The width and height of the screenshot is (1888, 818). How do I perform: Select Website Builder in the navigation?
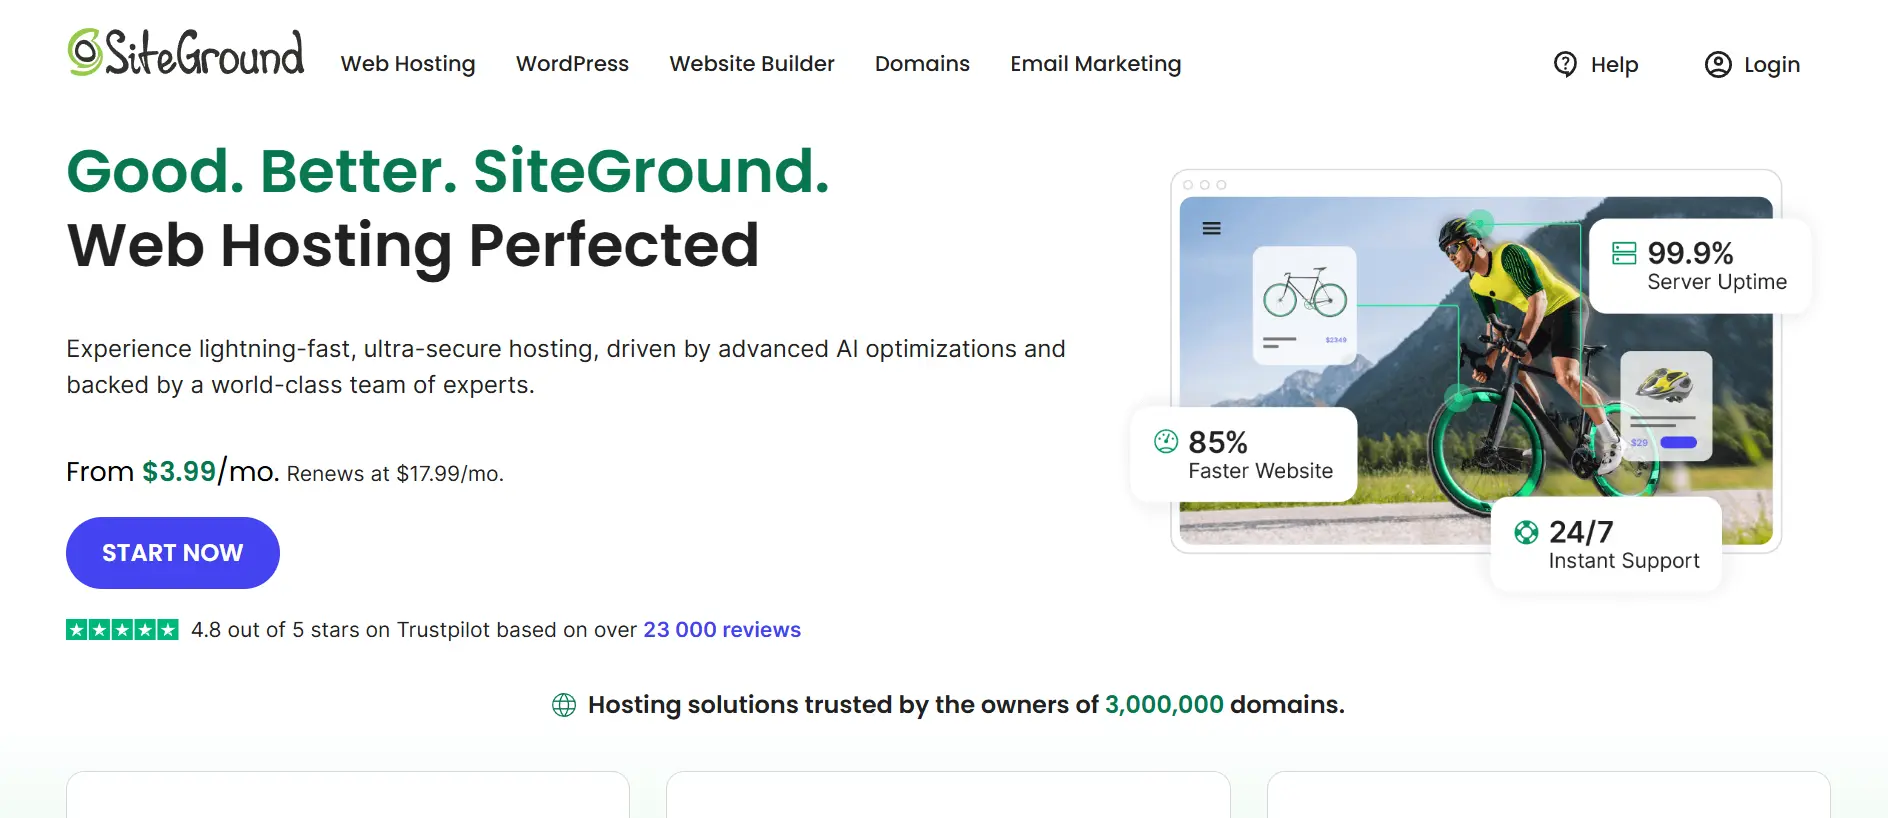coord(751,64)
